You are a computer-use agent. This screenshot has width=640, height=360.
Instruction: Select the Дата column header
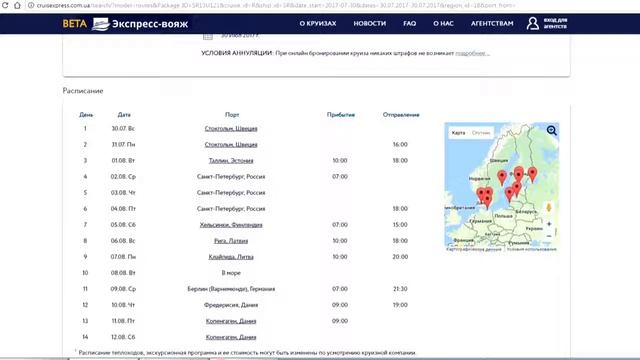(x=124, y=115)
